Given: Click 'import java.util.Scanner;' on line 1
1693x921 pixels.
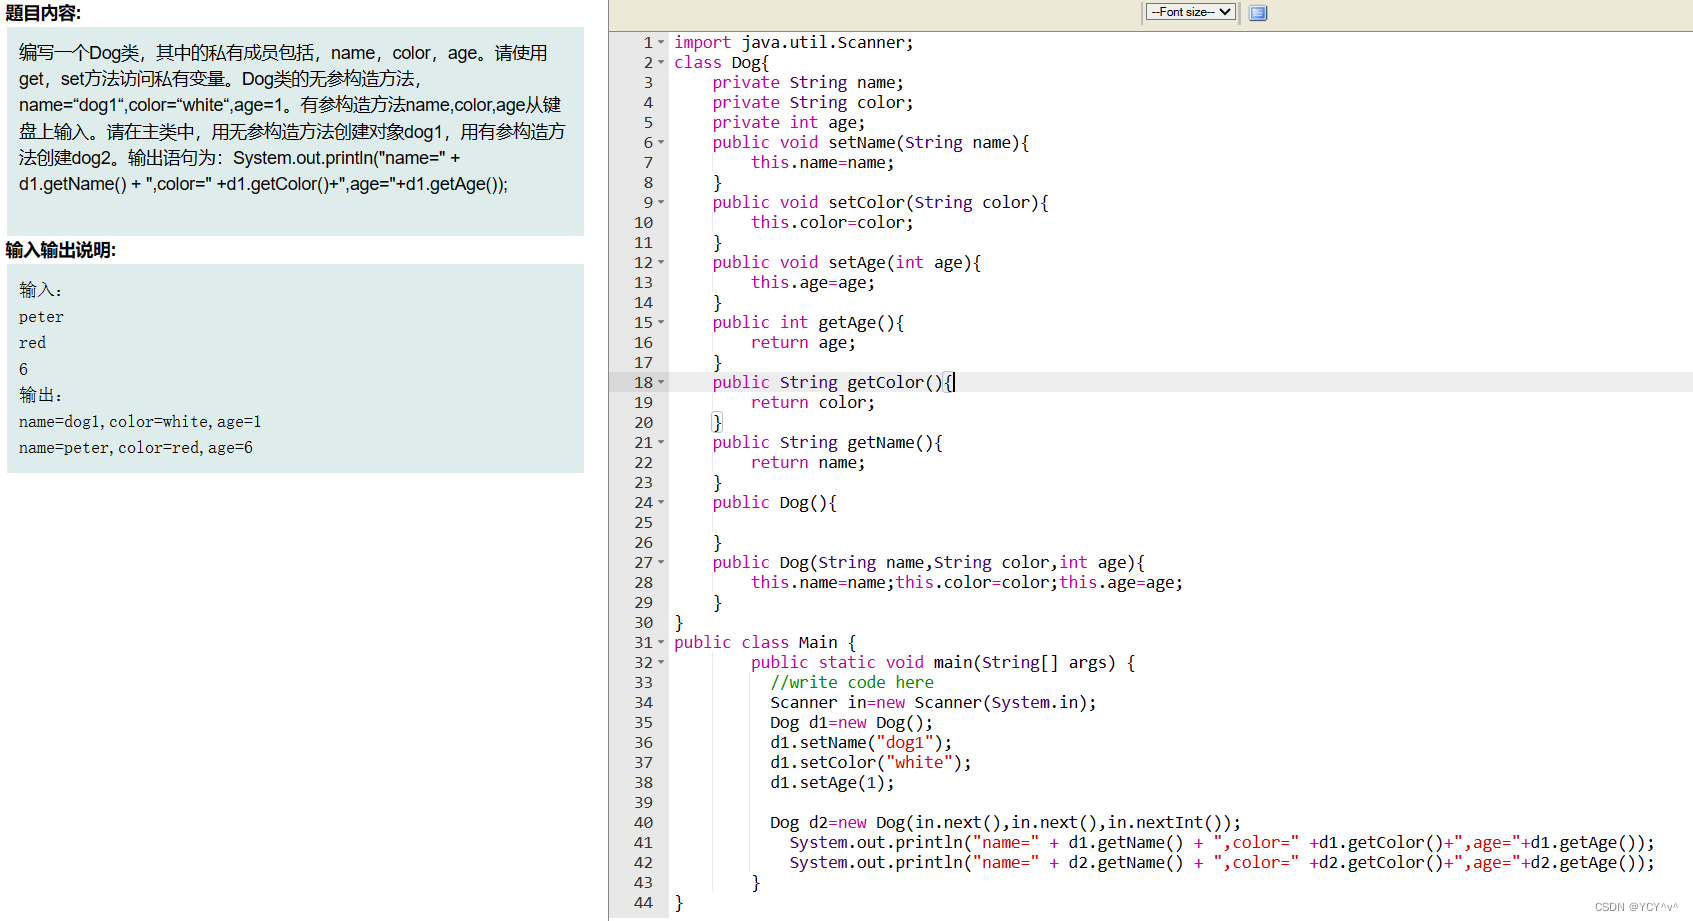Looking at the screenshot, I should [x=793, y=42].
